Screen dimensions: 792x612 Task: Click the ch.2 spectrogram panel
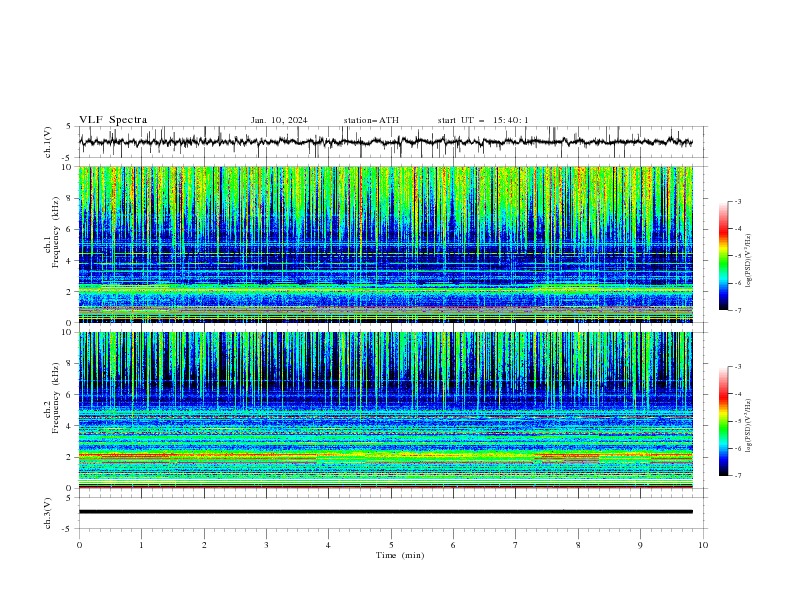coord(385,410)
